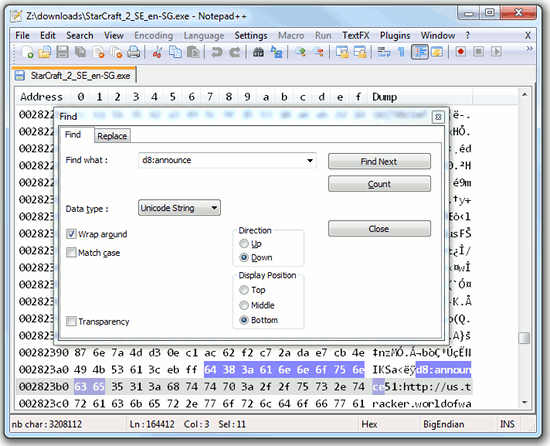550x446 pixels.
Task: Toggle indent guide toolbar icon
Action: pyautogui.click(x=420, y=52)
